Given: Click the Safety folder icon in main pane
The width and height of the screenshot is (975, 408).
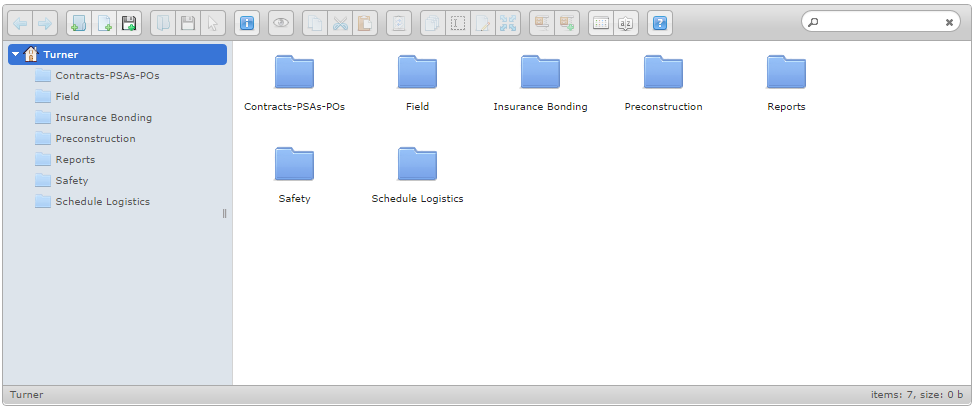Looking at the screenshot, I should click(294, 164).
